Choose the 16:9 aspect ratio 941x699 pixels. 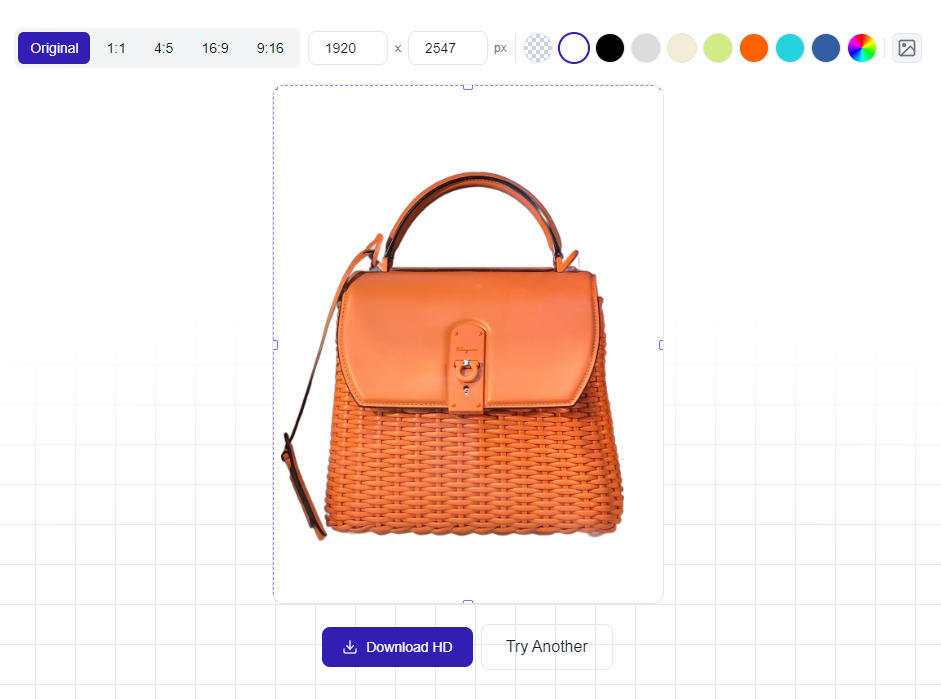(x=215, y=48)
